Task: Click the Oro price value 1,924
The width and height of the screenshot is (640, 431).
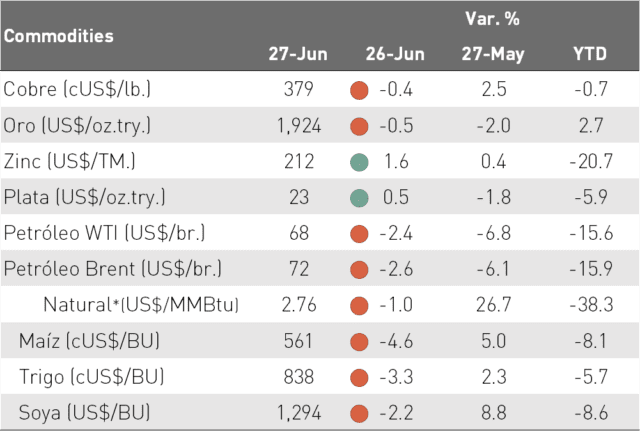Action: (x=299, y=126)
